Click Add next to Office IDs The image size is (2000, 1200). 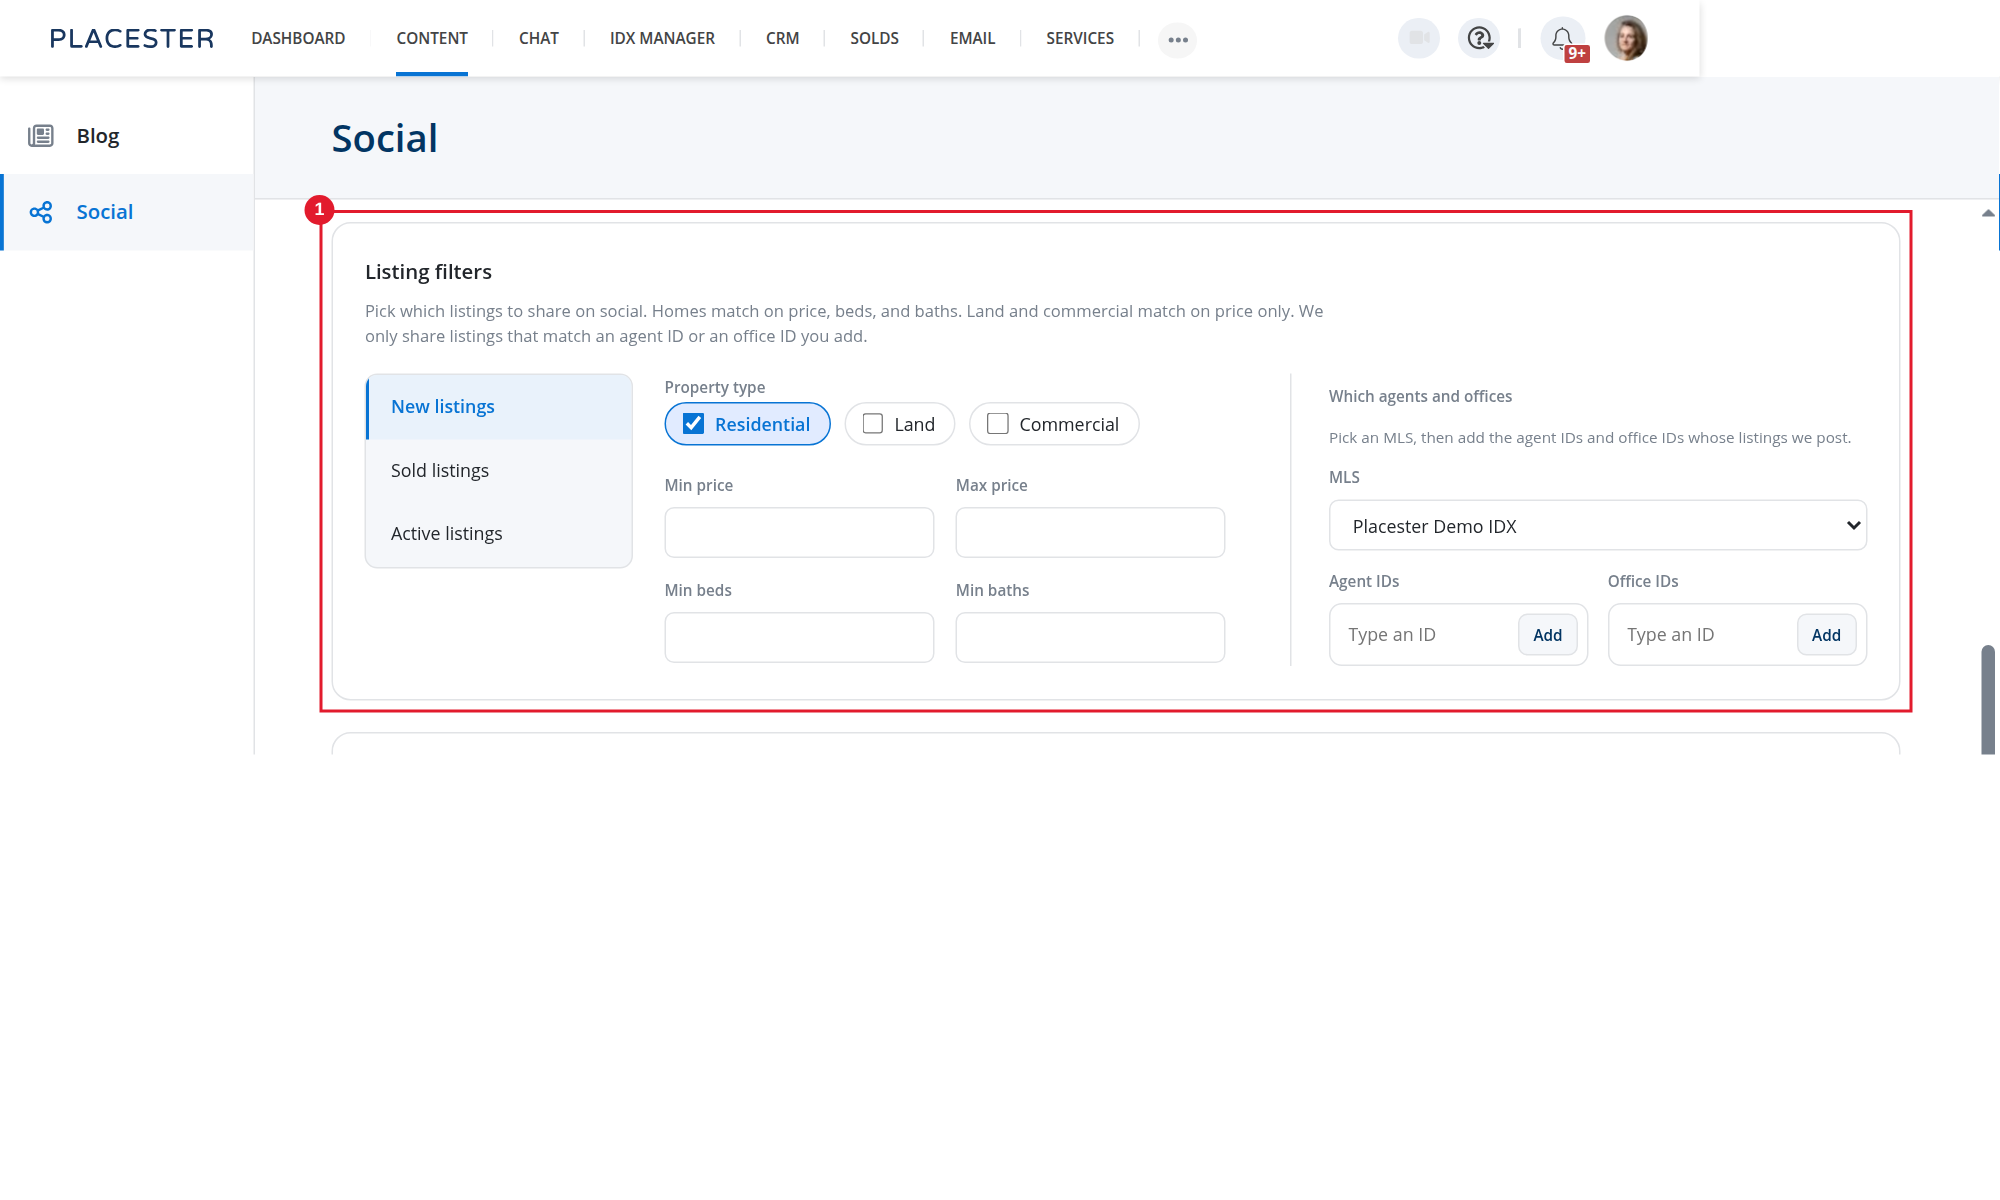1826,635
